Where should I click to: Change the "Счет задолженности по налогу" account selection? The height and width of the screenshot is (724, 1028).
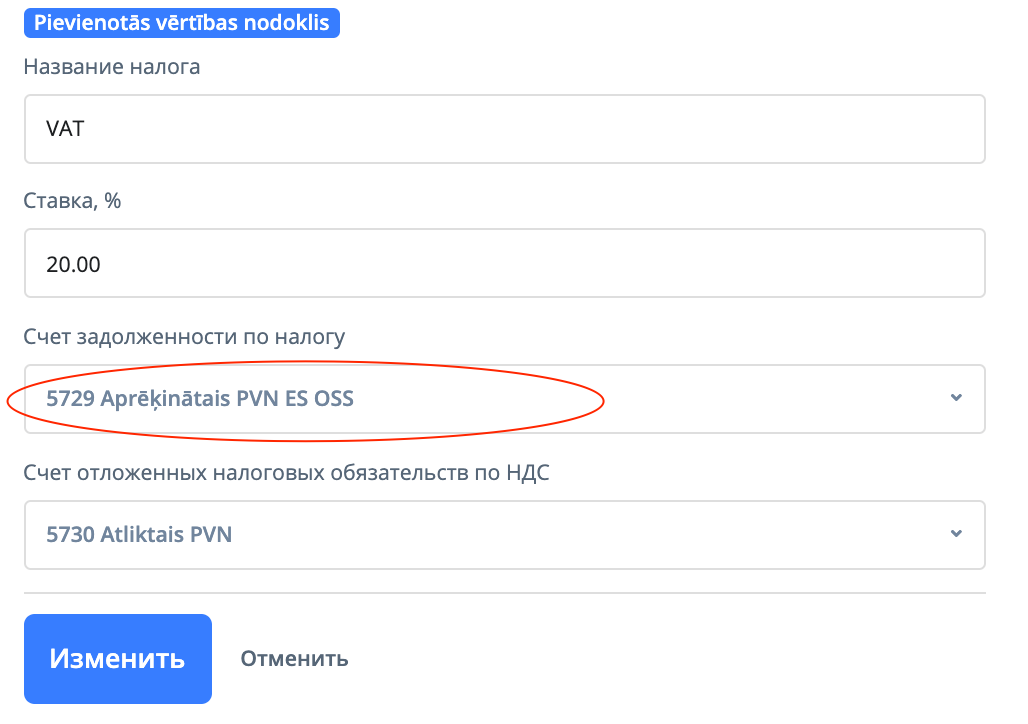(x=504, y=399)
